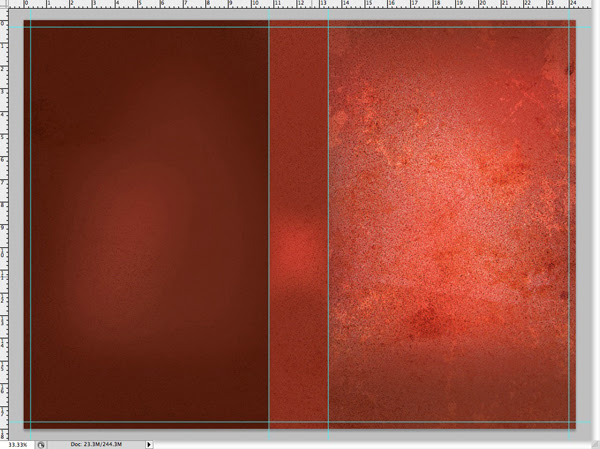Click the bright red glow on the spine
This screenshot has width=600, height=449.
point(297,246)
